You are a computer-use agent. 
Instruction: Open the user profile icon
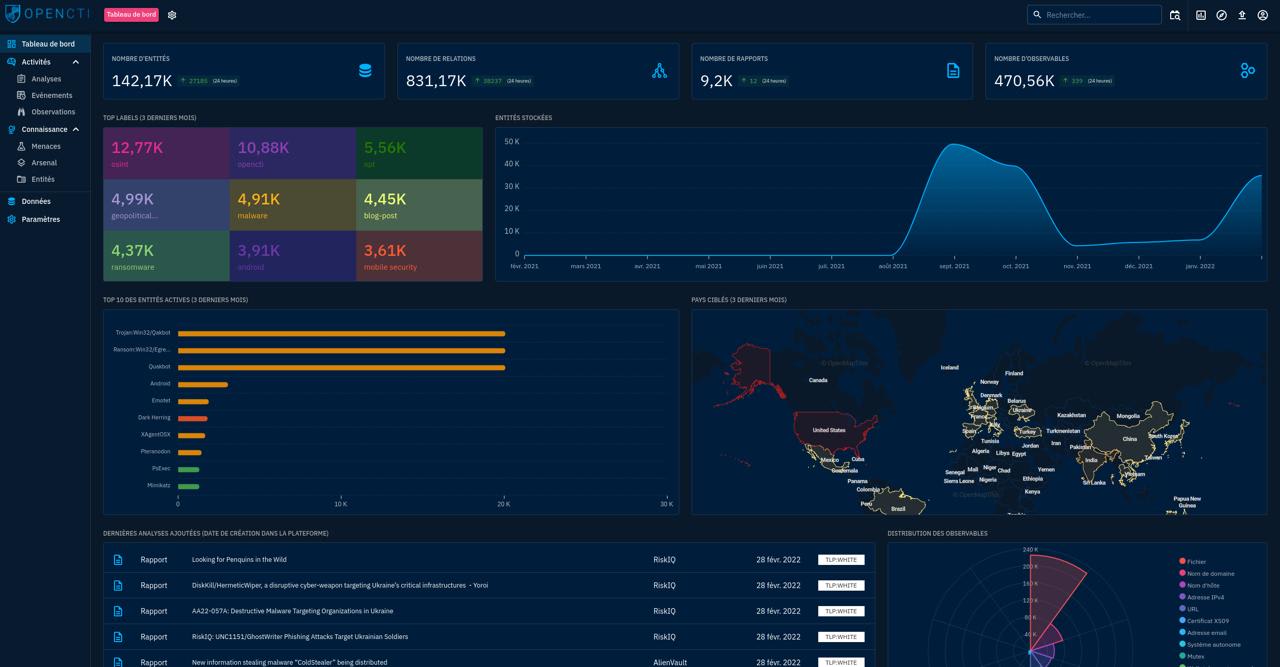pyautogui.click(x=1263, y=15)
